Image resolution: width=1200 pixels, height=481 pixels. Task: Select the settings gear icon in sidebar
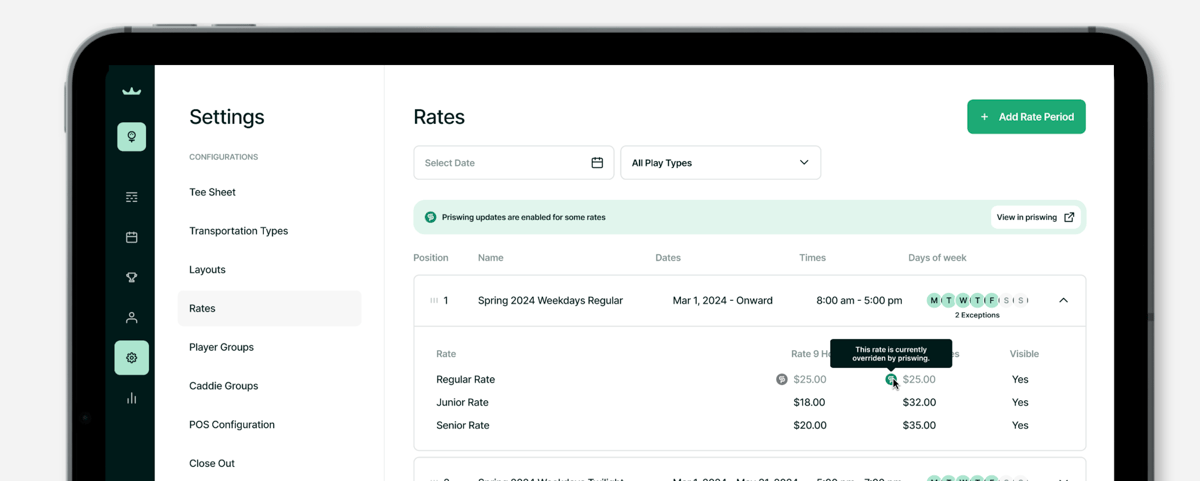(x=131, y=358)
